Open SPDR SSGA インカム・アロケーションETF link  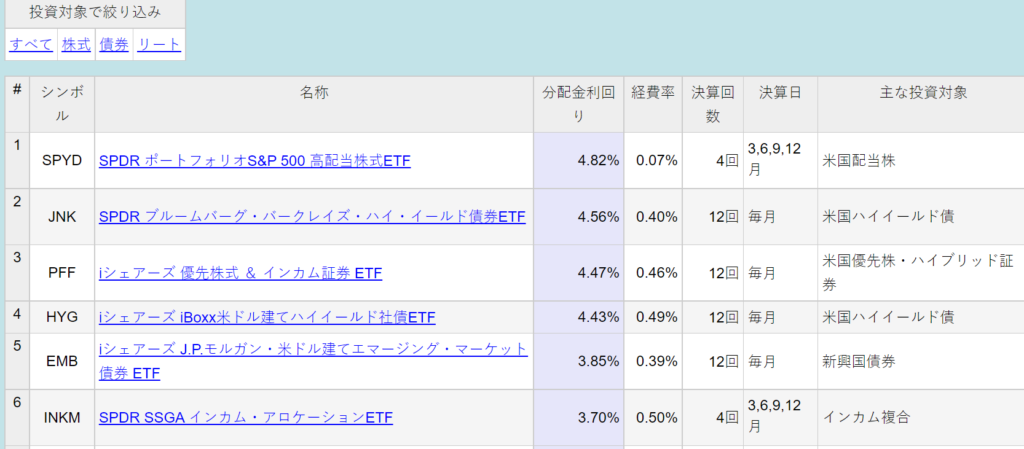click(x=246, y=417)
